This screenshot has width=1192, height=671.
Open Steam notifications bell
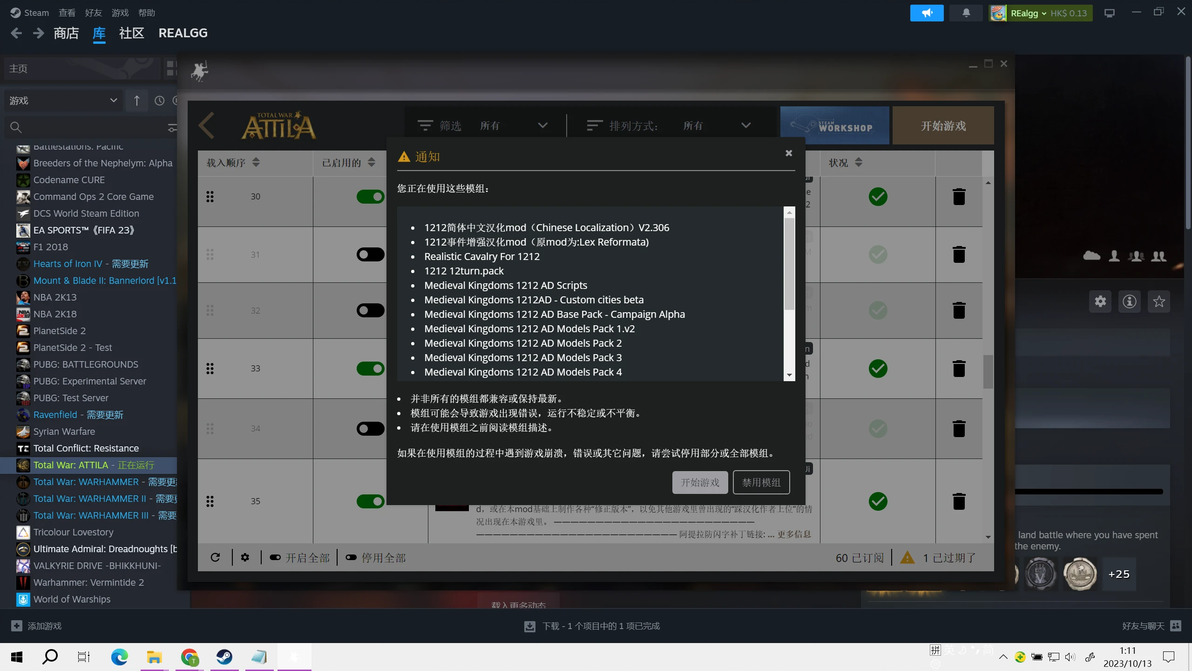(x=965, y=13)
